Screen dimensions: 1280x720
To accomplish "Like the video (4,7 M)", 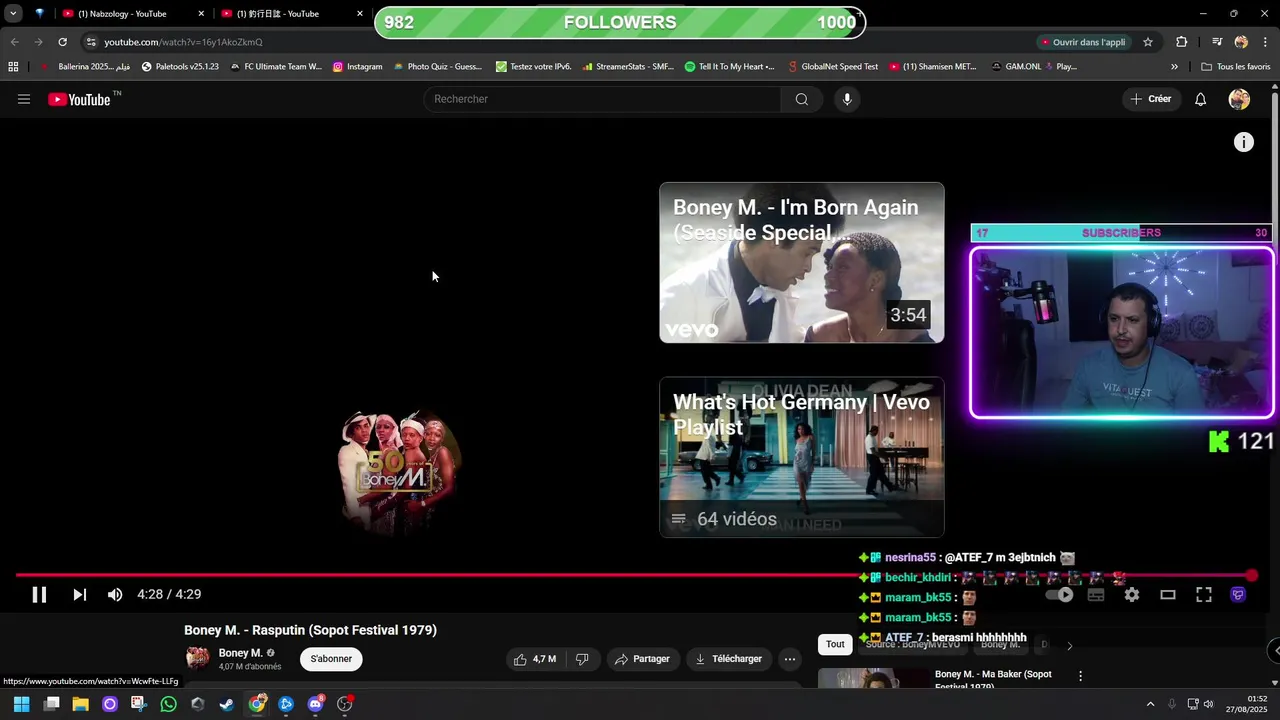I will coord(535,659).
